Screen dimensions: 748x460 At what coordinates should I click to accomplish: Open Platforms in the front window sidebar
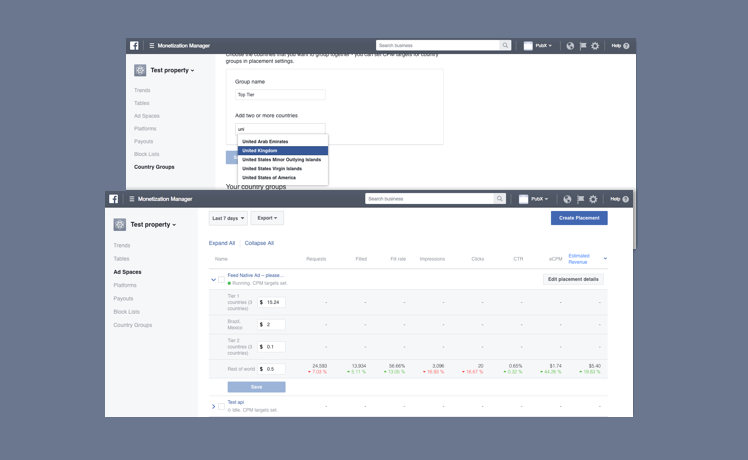[x=125, y=285]
